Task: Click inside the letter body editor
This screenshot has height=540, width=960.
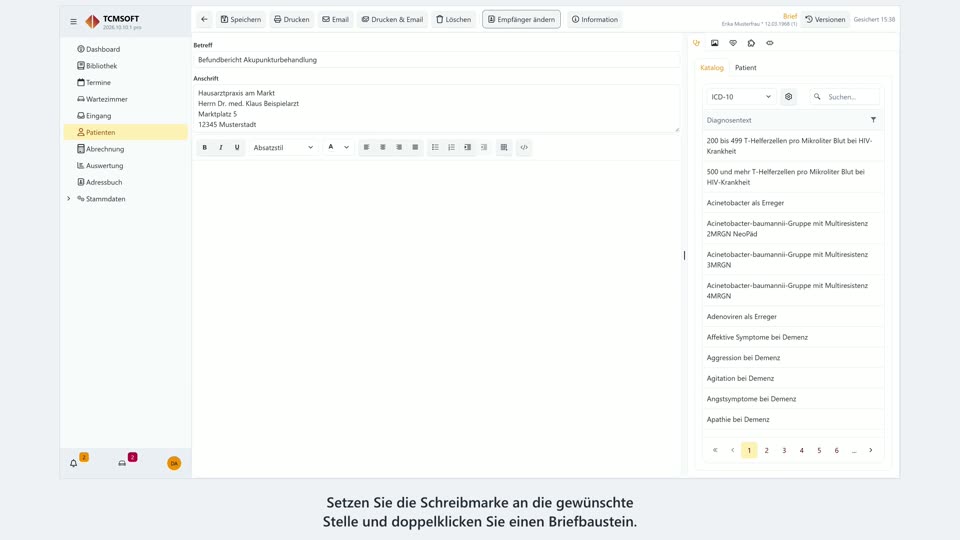Action: click(x=437, y=317)
